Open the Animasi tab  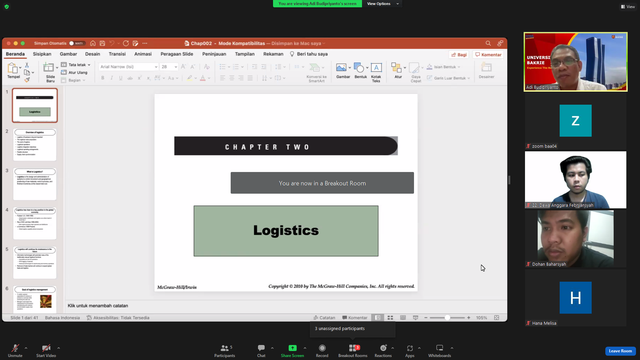tap(143, 54)
